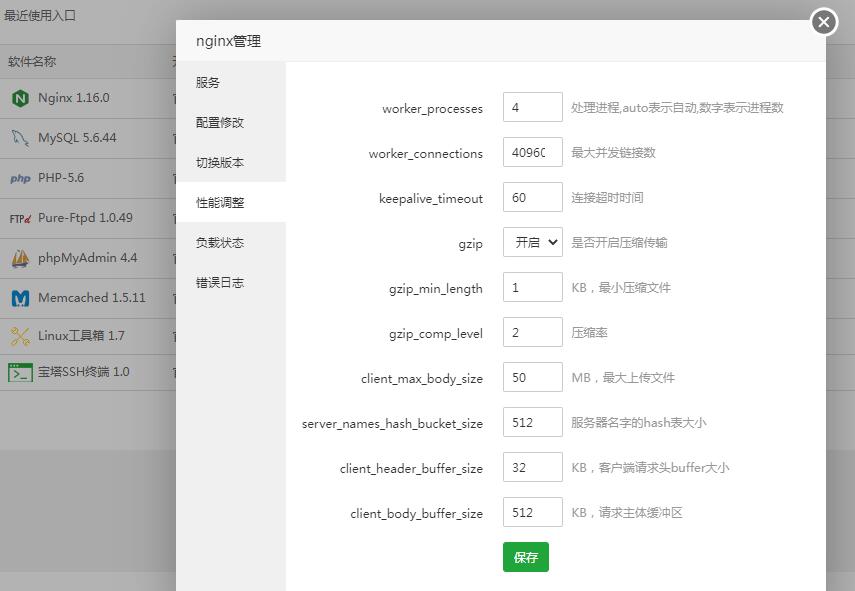Click the 软件名称 column header
Image resolution: width=855 pixels, height=591 pixels.
coord(32,62)
